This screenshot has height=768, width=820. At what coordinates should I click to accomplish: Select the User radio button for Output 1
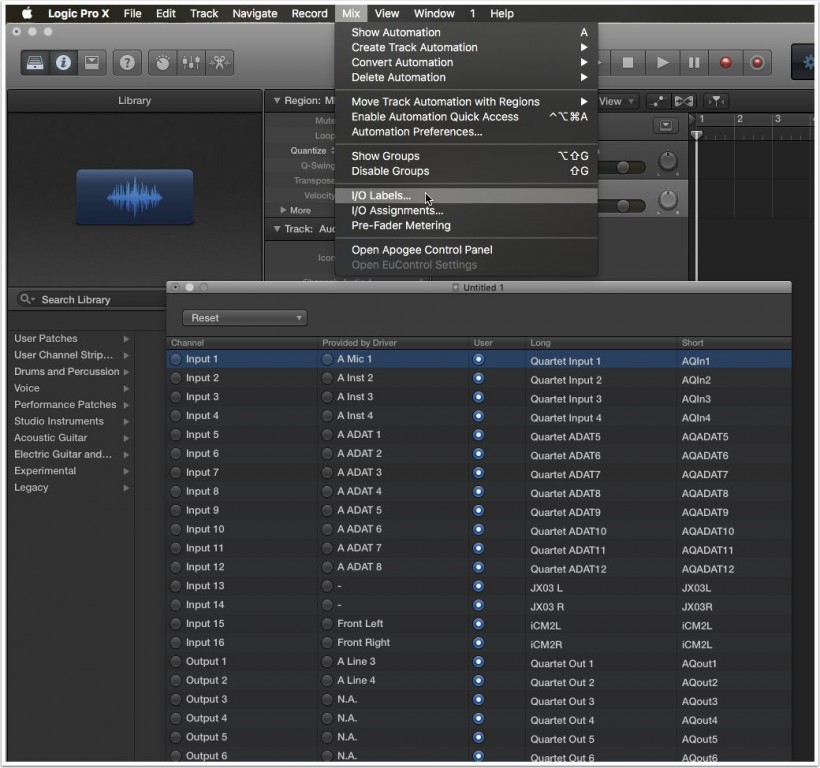[x=478, y=661]
